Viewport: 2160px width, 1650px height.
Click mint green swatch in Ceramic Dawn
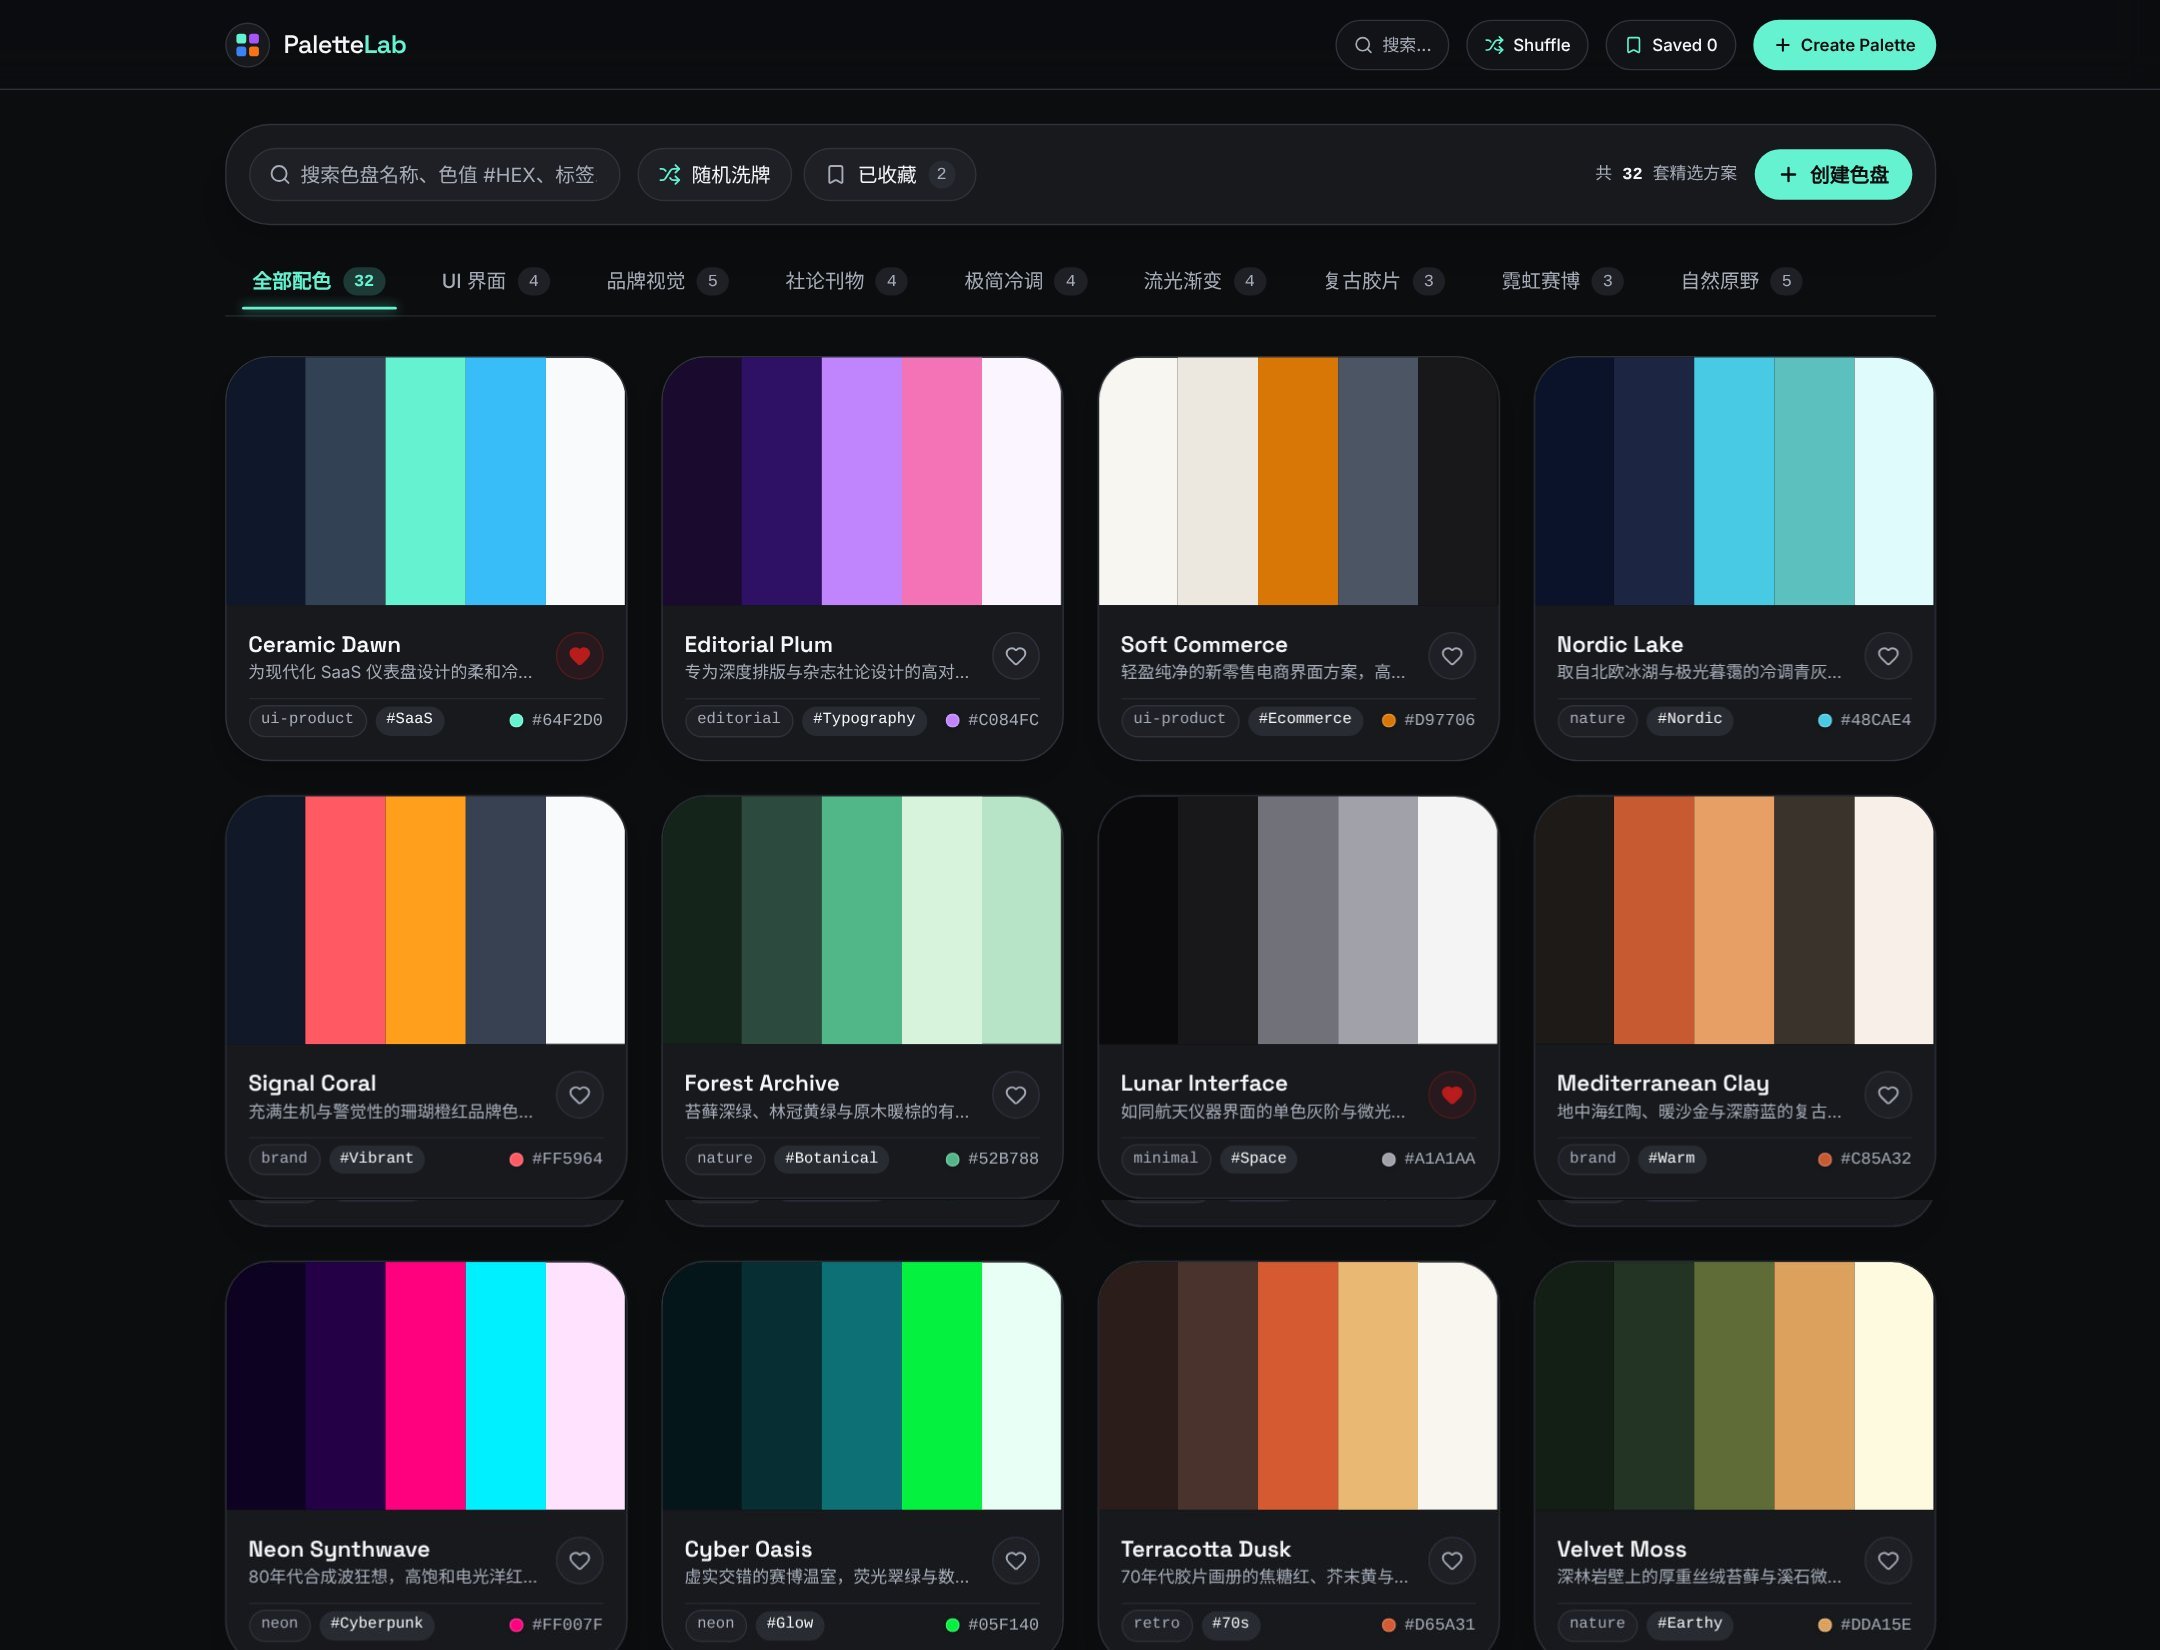tap(425, 481)
